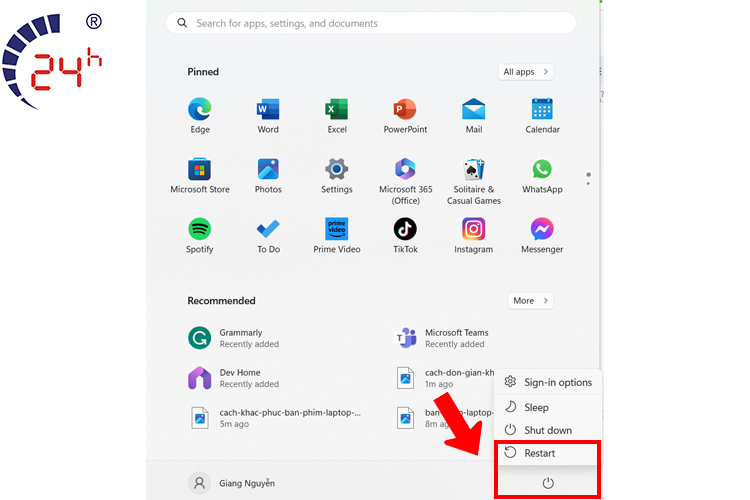Click the power button icon

(548, 483)
